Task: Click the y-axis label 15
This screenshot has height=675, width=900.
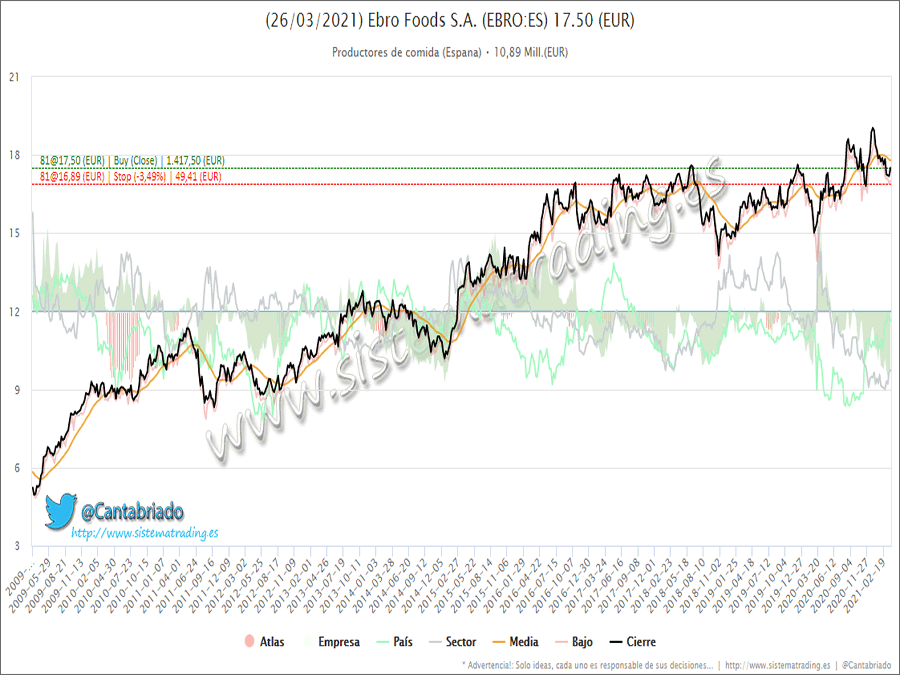Action: click(14, 233)
